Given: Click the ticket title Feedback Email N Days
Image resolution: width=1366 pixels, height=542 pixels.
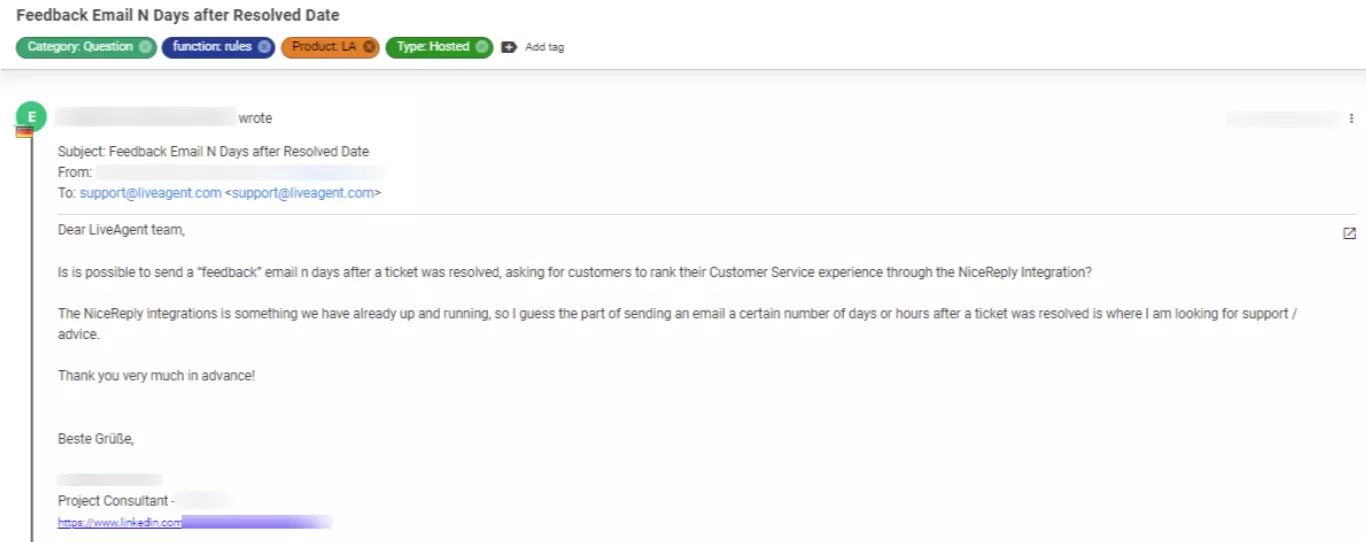Looking at the screenshot, I should [178, 15].
